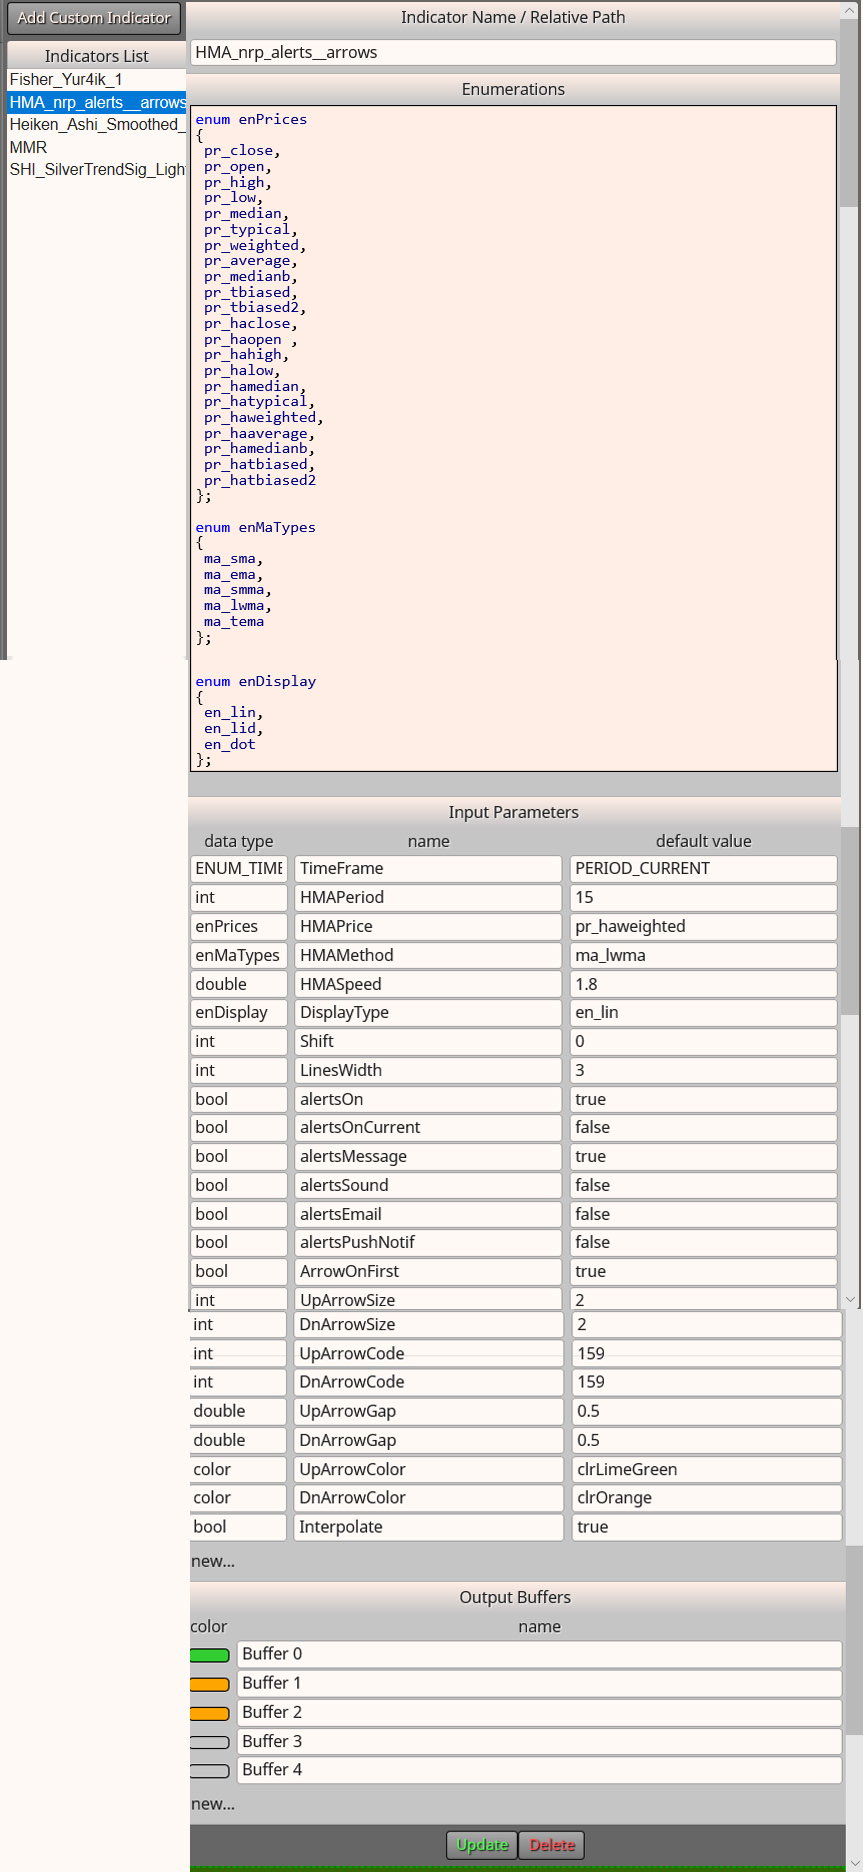Select SHI_SilverTrendSig indicator entry
The width and height of the screenshot is (863, 1872).
point(97,169)
